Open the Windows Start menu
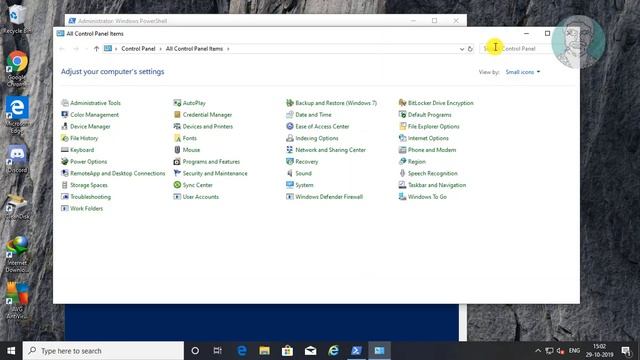This screenshot has width=640, height=360. coord(11,351)
